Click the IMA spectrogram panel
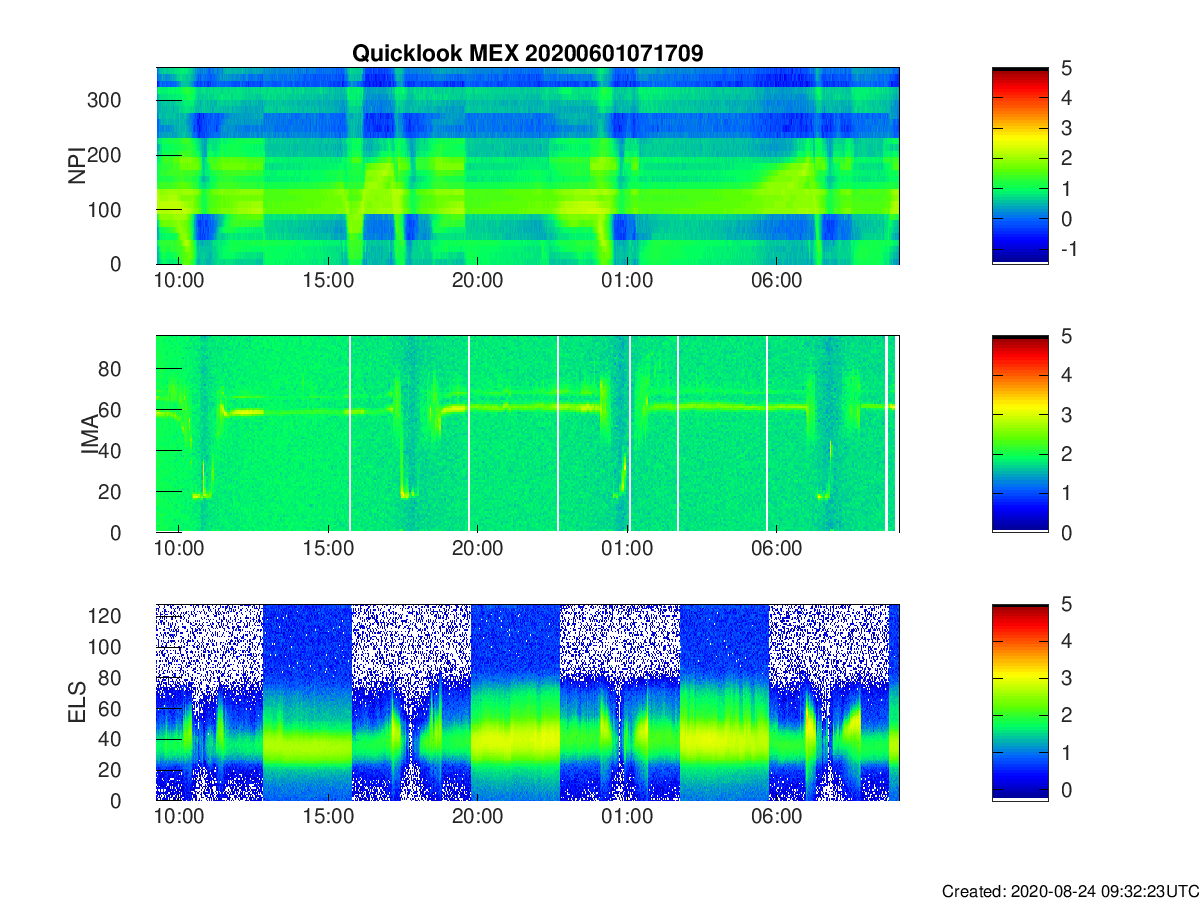This screenshot has width=1200, height=900. click(x=528, y=434)
